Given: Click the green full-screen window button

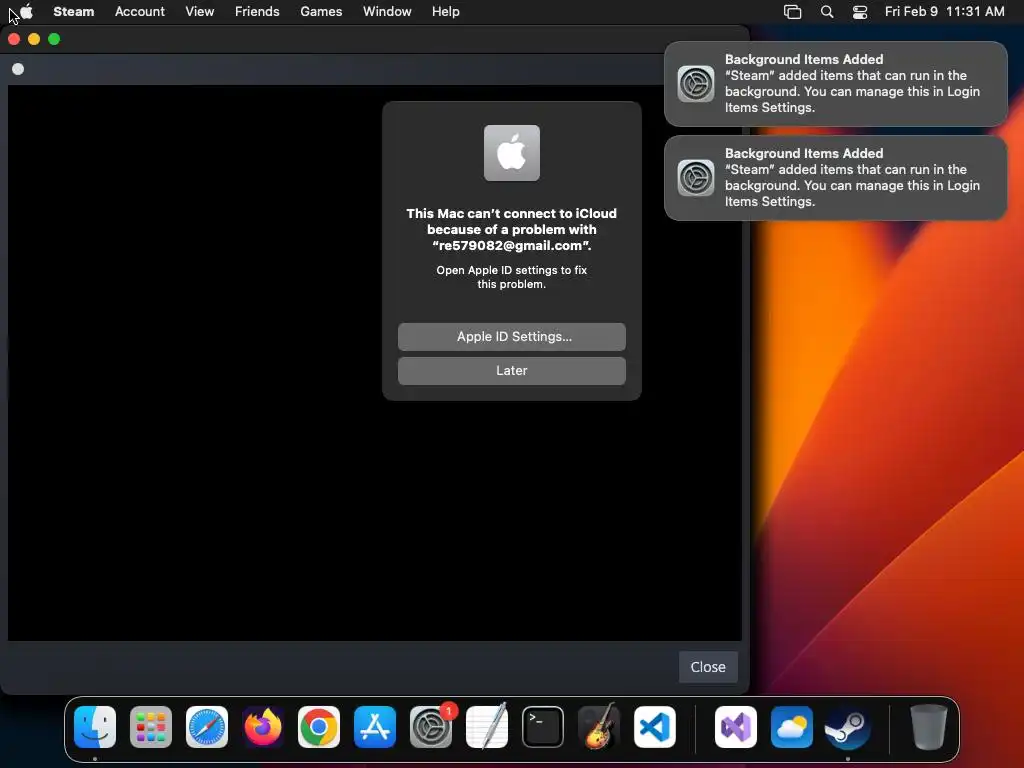Looking at the screenshot, I should coord(54,39).
